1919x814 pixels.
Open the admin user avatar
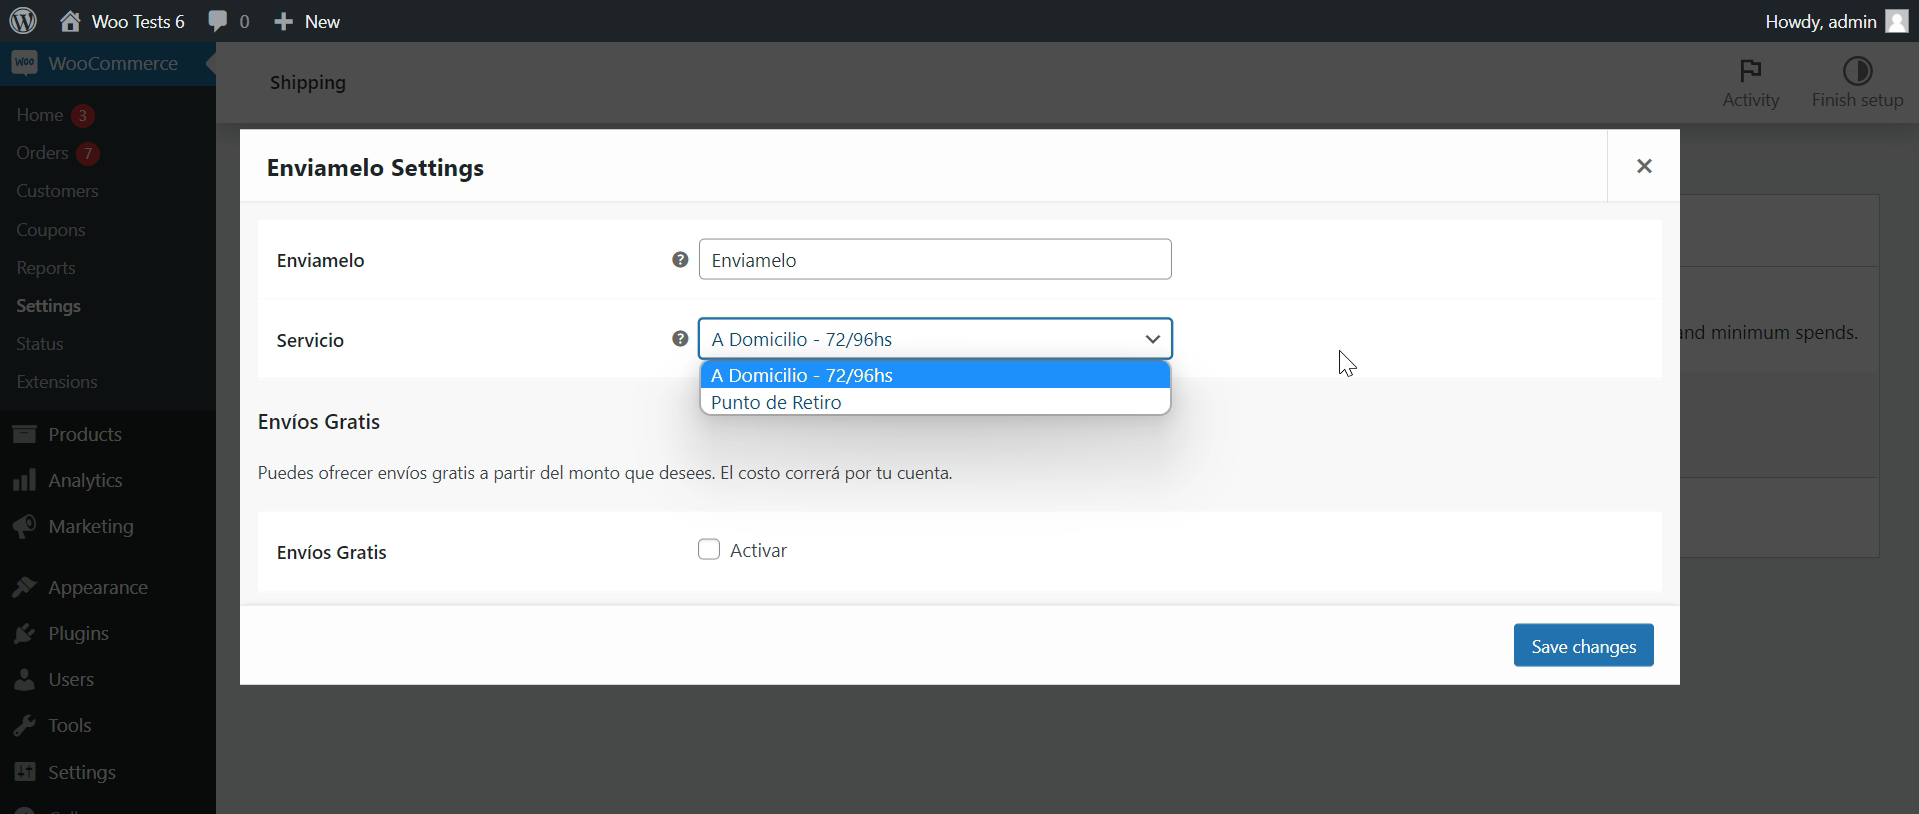pos(1897,21)
